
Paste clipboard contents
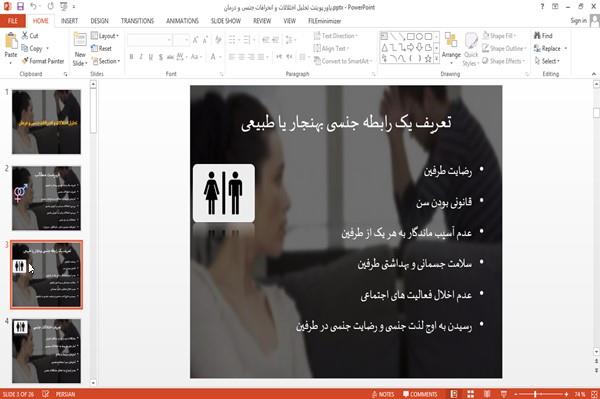coord(11,46)
